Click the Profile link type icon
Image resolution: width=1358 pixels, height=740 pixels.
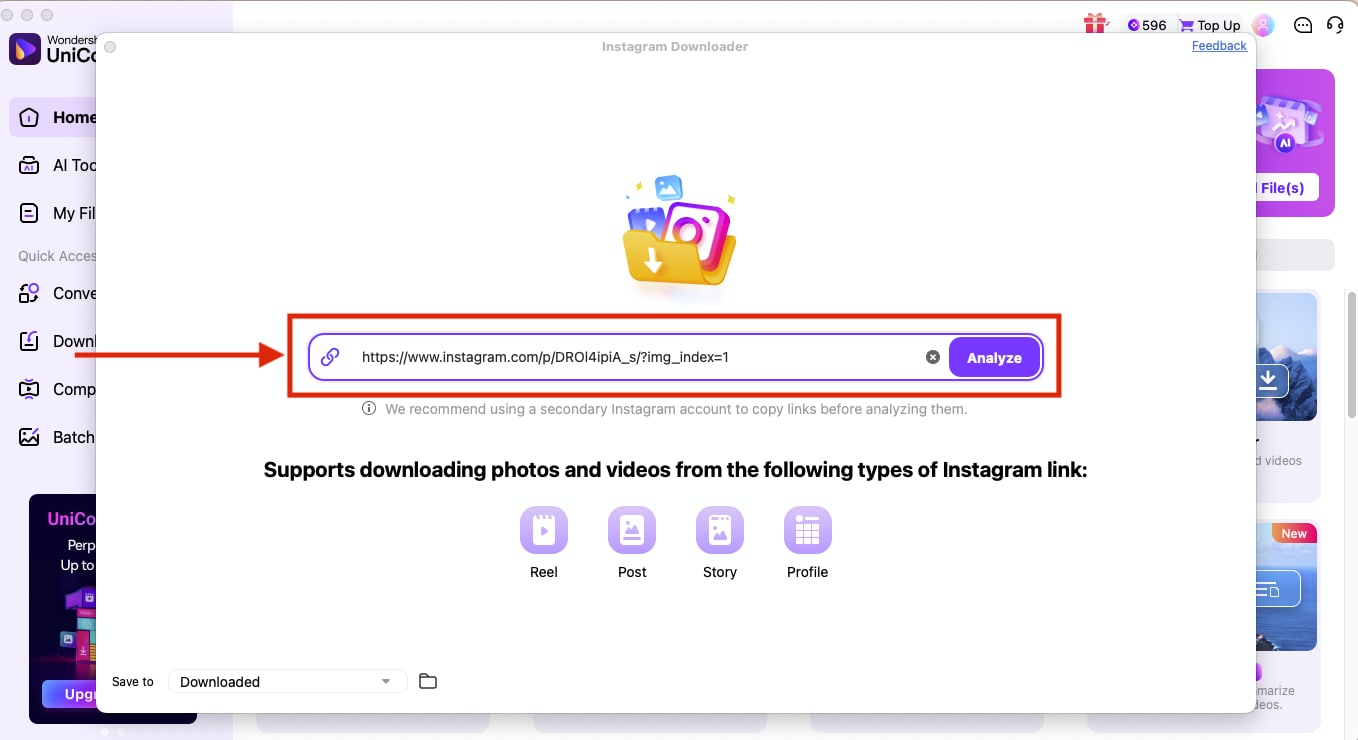point(807,531)
